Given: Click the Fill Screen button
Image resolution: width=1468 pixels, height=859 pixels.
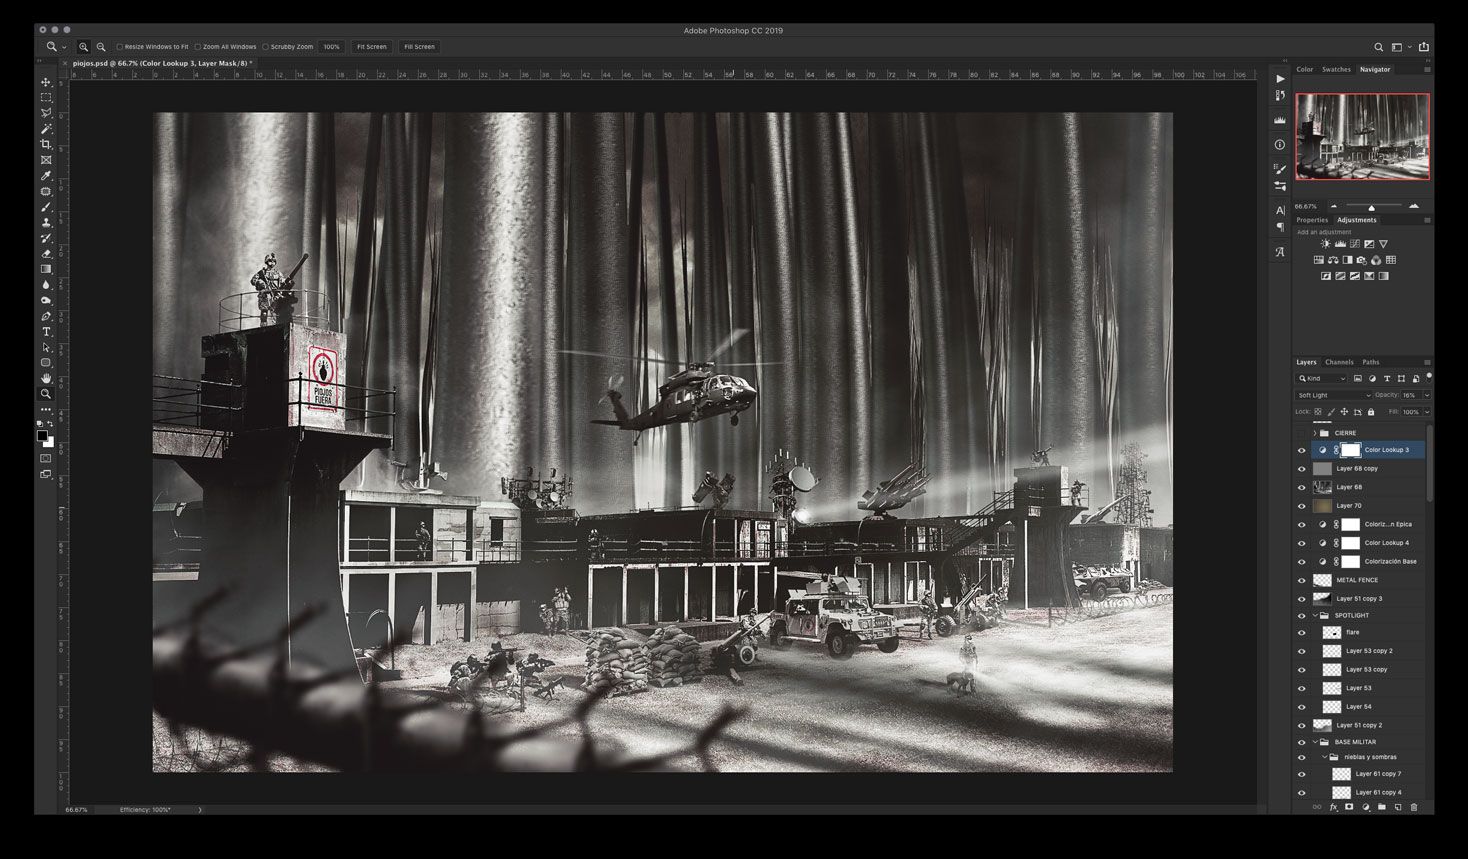Looking at the screenshot, I should [x=419, y=47].
